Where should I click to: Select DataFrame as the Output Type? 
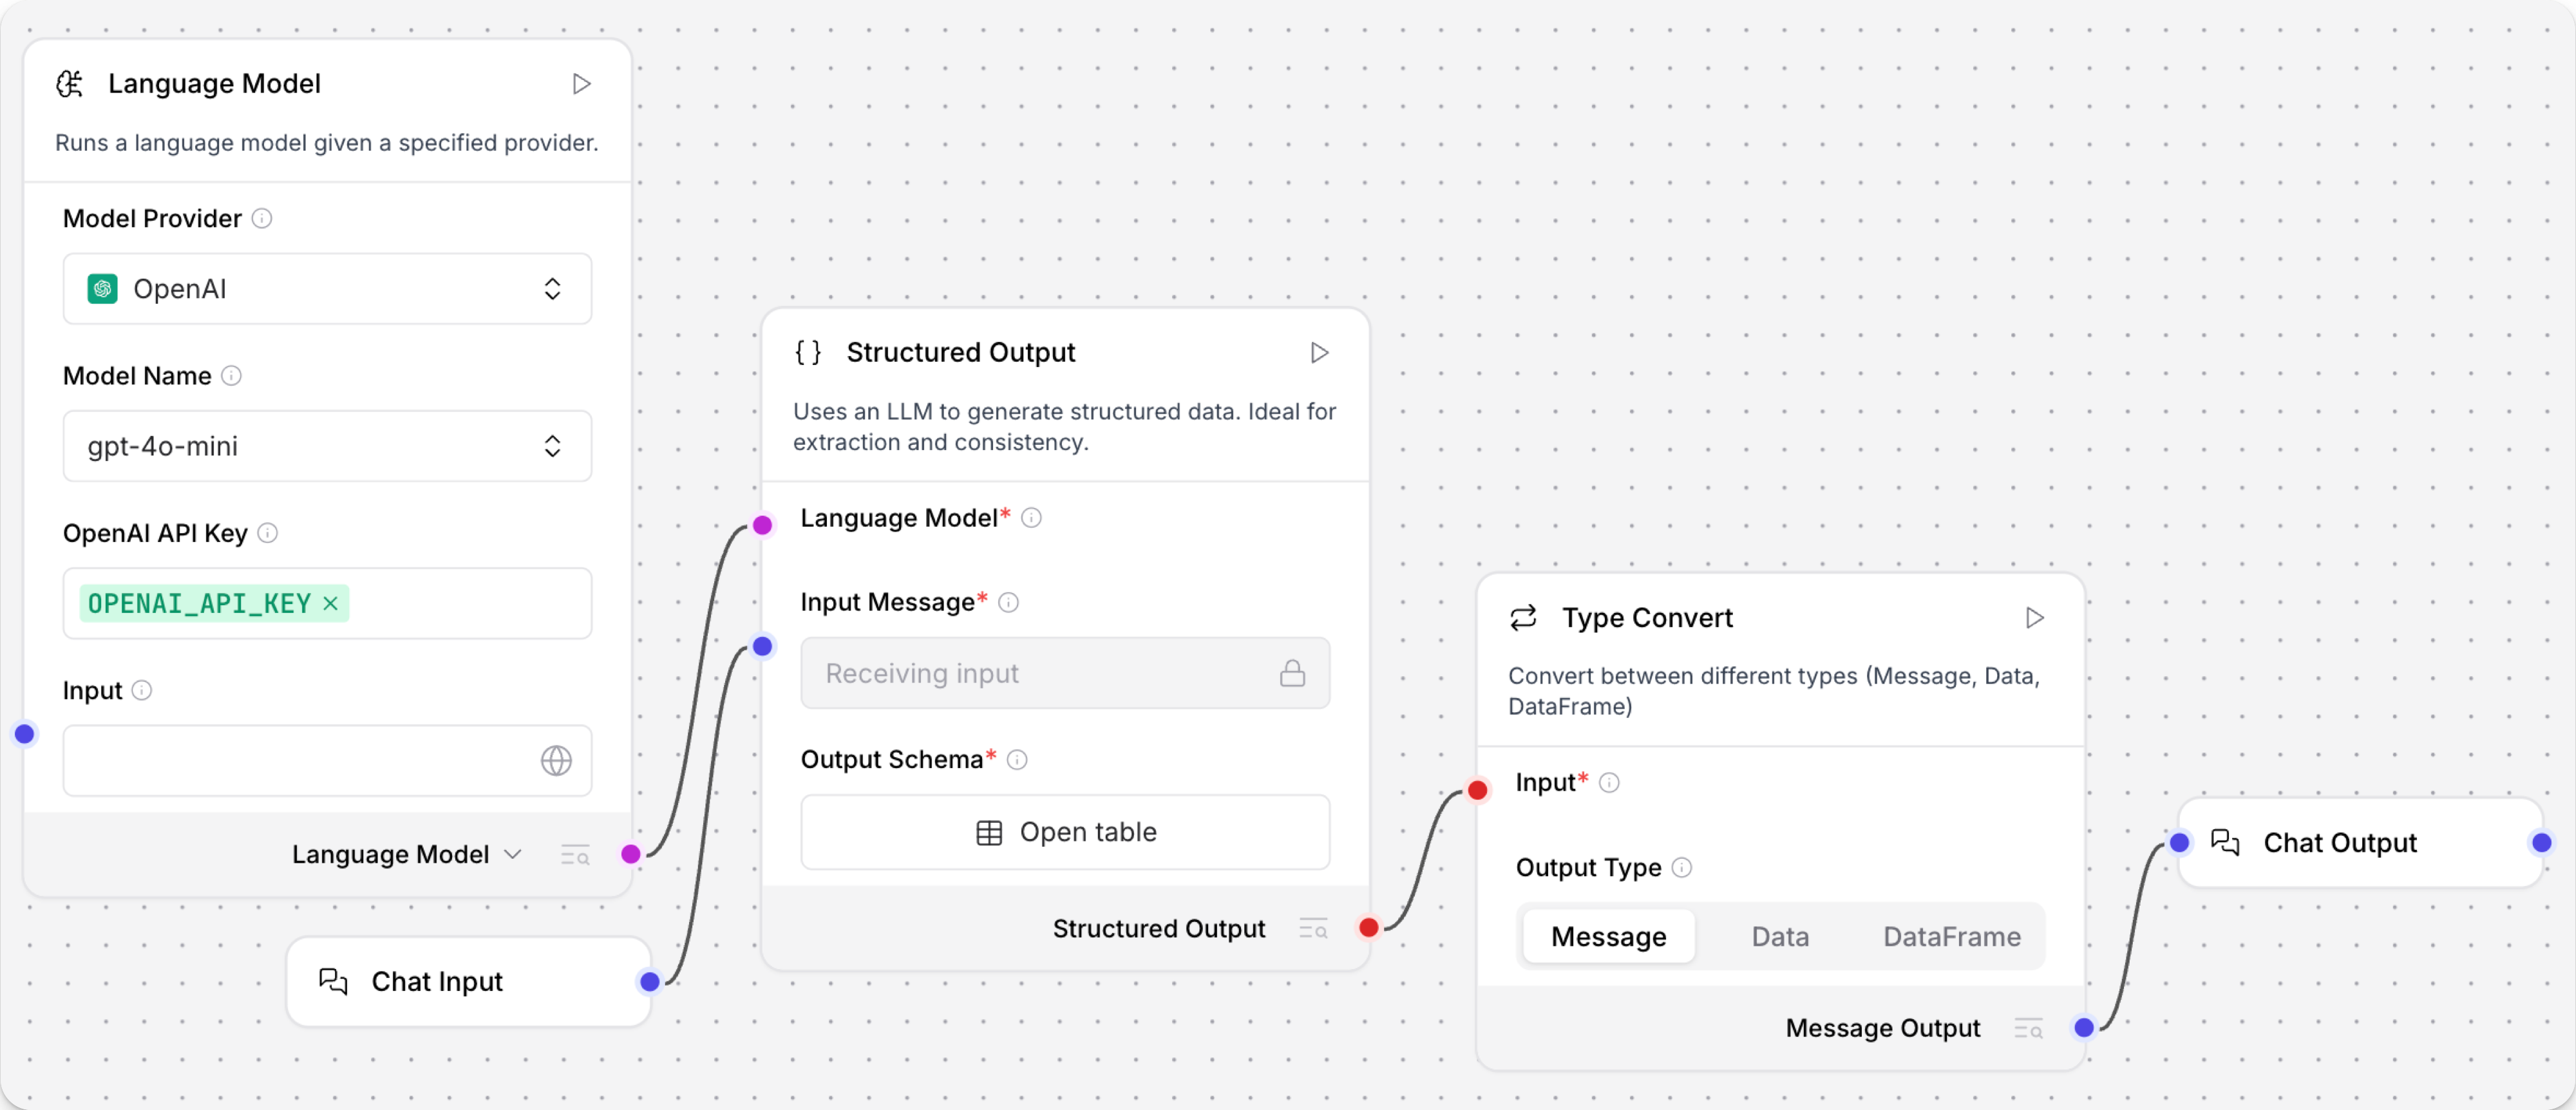coord(1950,936)
